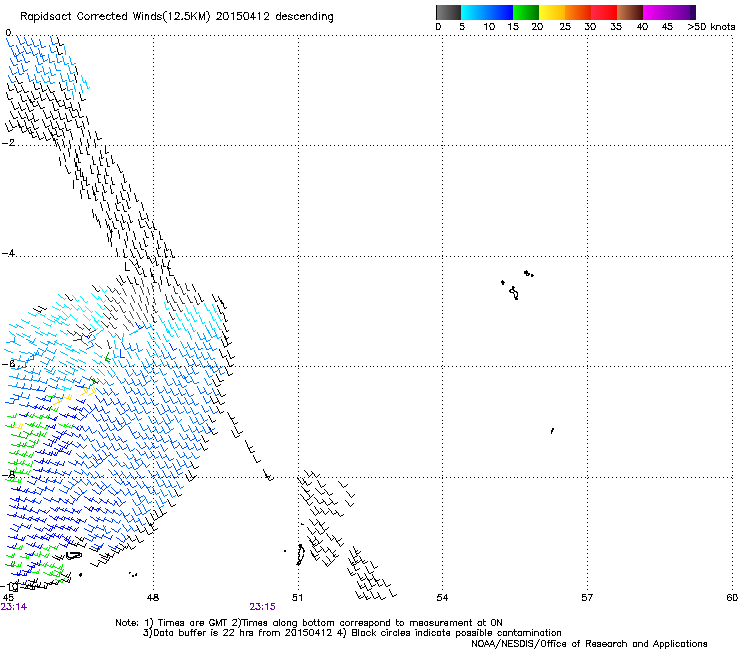This screenshot has height=650, width=740.
Task: Click the island cluster east of longitude 54
Action: [x=517, y=285]
